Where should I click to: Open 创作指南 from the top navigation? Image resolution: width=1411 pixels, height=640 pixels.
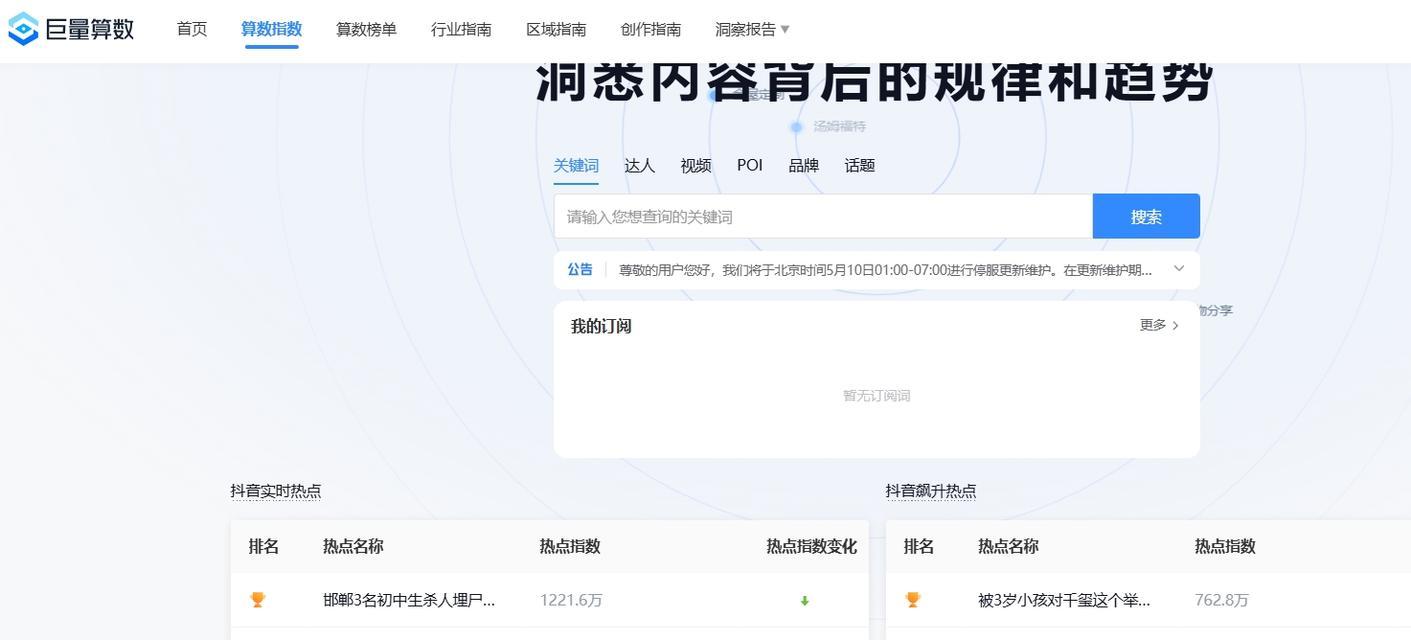[651, 29]
